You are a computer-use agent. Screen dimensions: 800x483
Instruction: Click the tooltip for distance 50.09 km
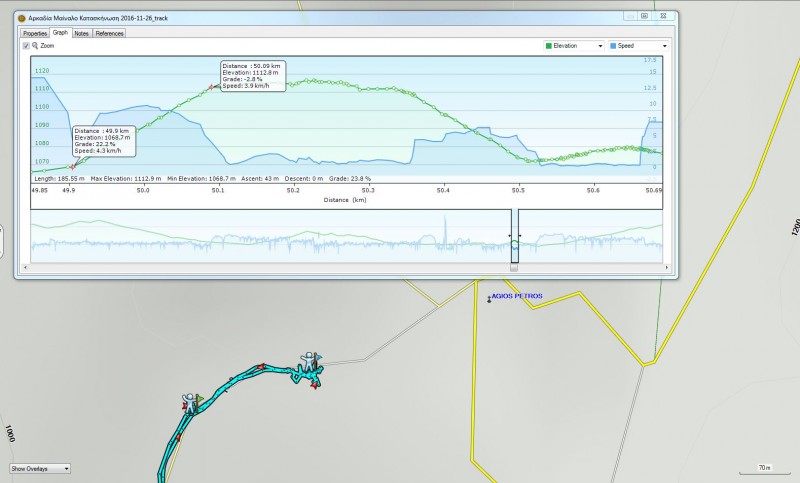(x=253, y=76)
